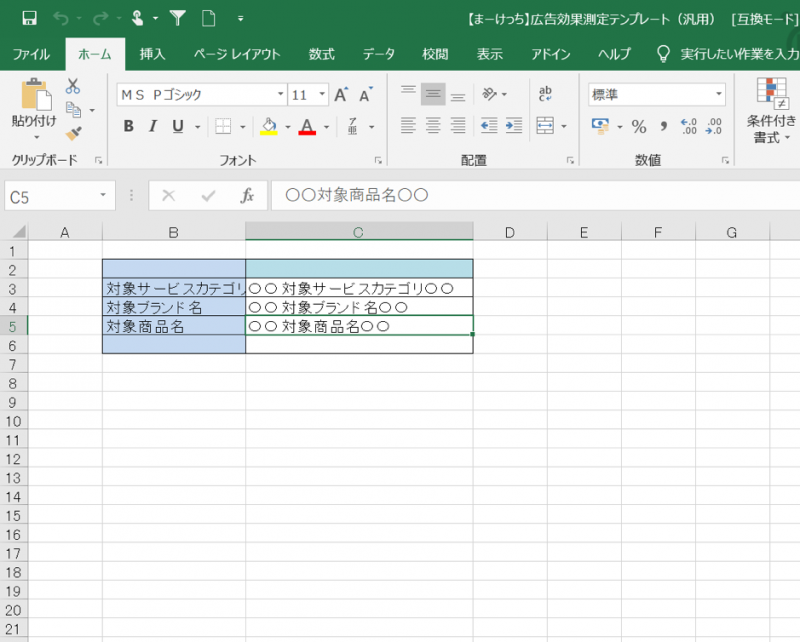Image resolution: width=800 pixels, height=642 pixels.
Task: Click the 貼り付け paste button
Action: coord(34,105)
